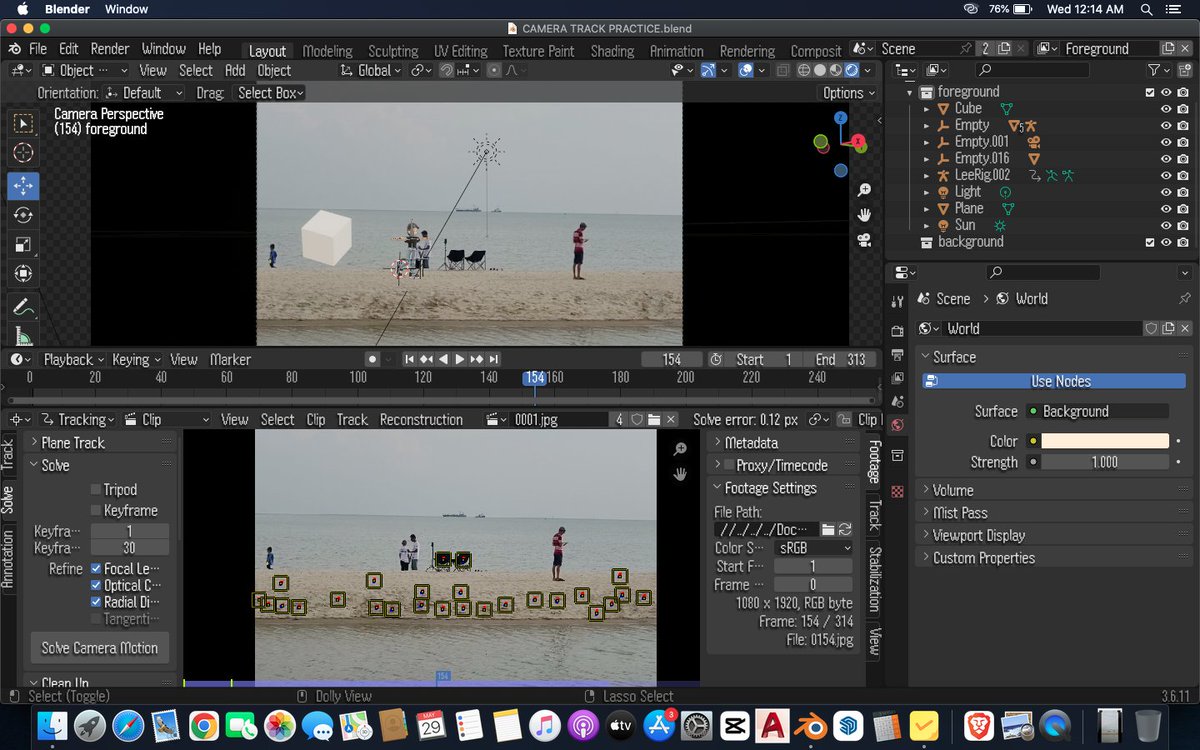Open the Render menu
The height and width of the screenshot is (750, 1200).
pyautogui.click(x=110, y=49)
